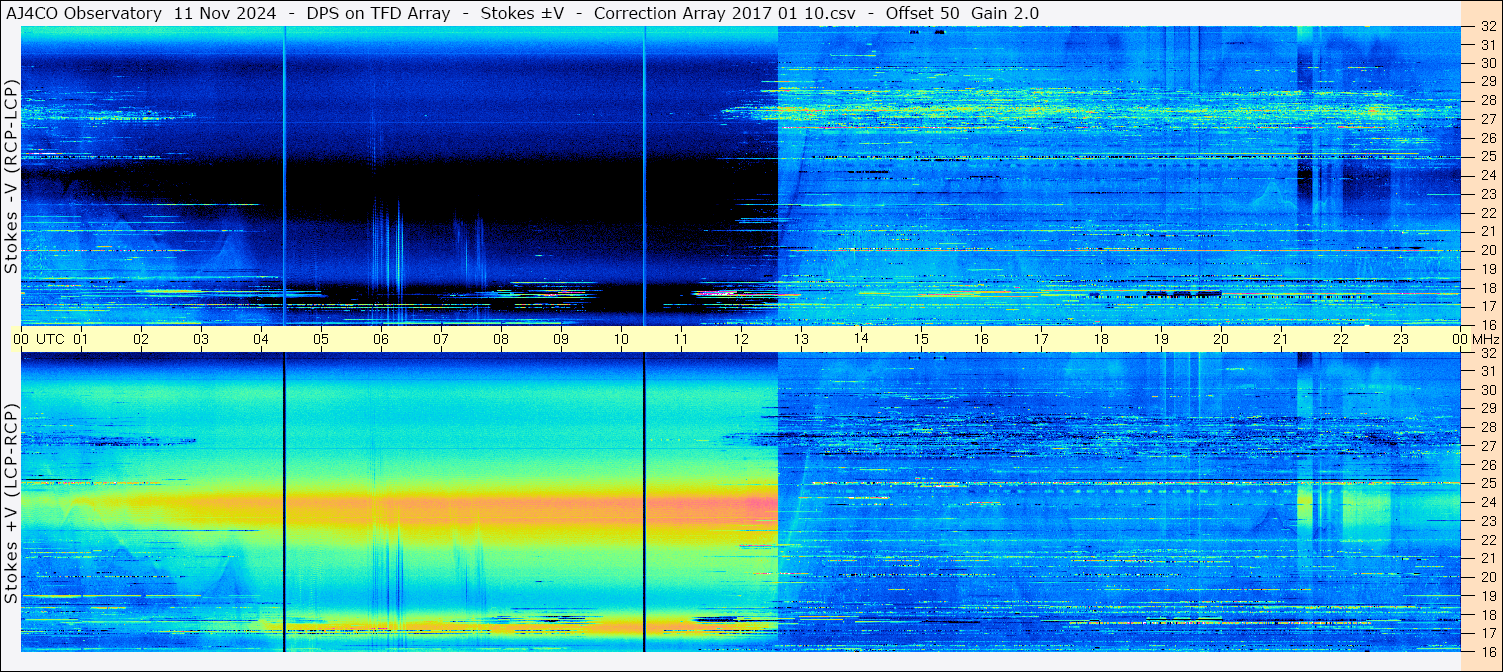The image size is (1503, 672).
Task: Select hour '16' on the time axis
Action: pyautogui.click(x=981, y=339)
